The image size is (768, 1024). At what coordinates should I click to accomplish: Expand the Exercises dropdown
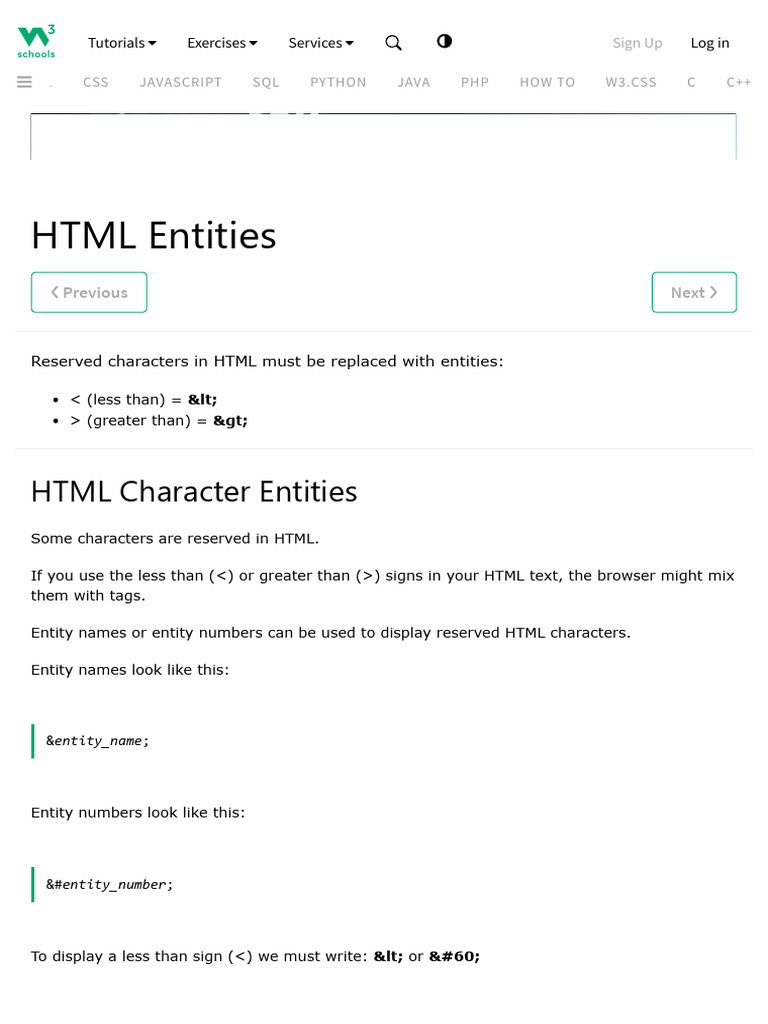coord(222,43)
